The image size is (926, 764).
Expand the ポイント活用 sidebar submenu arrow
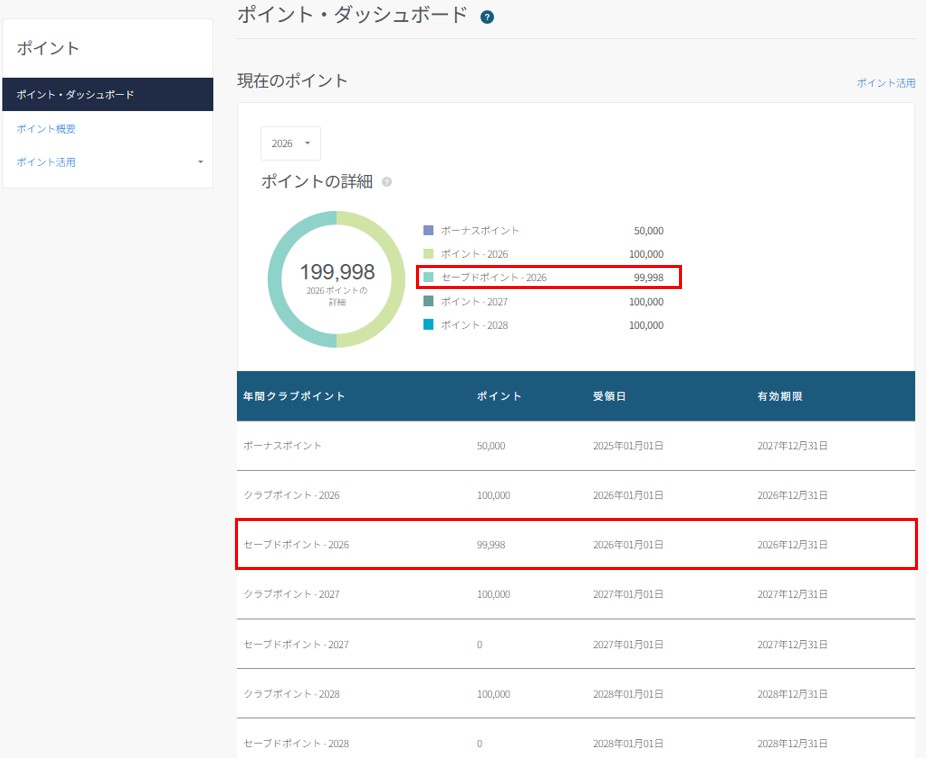[x=200, y=162]
